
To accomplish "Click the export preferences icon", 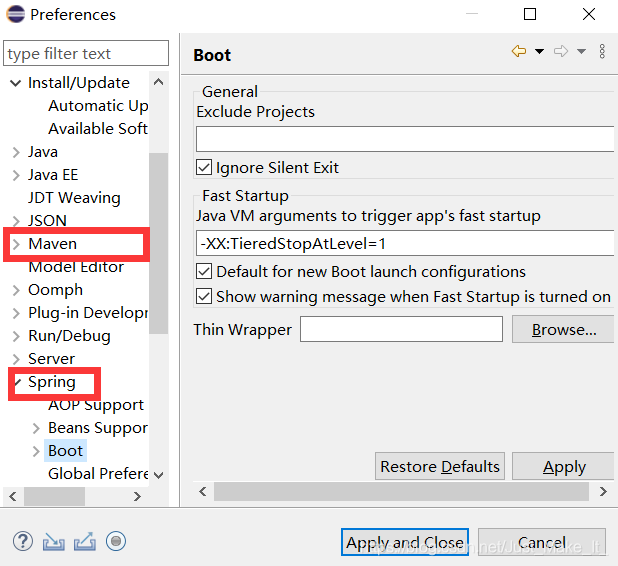I will (85, 541).
